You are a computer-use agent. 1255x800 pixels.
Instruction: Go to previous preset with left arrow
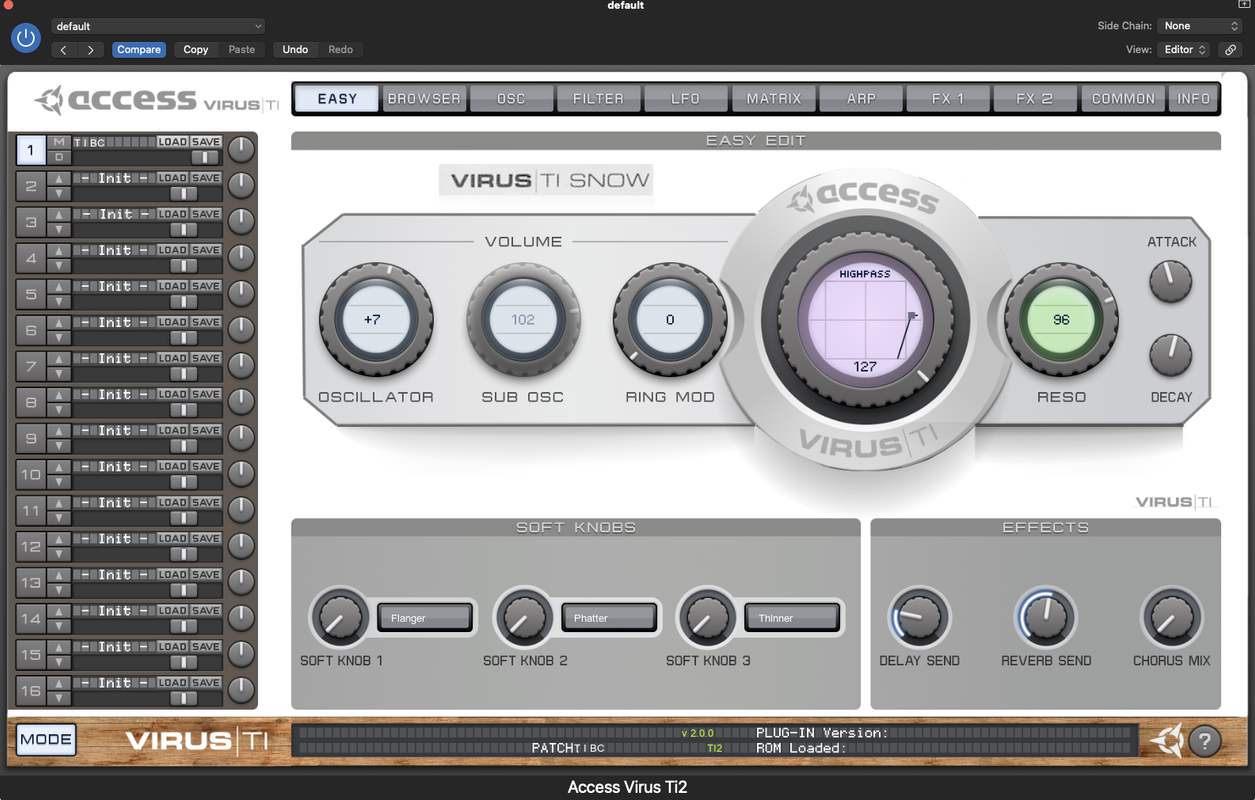(64, 49)
